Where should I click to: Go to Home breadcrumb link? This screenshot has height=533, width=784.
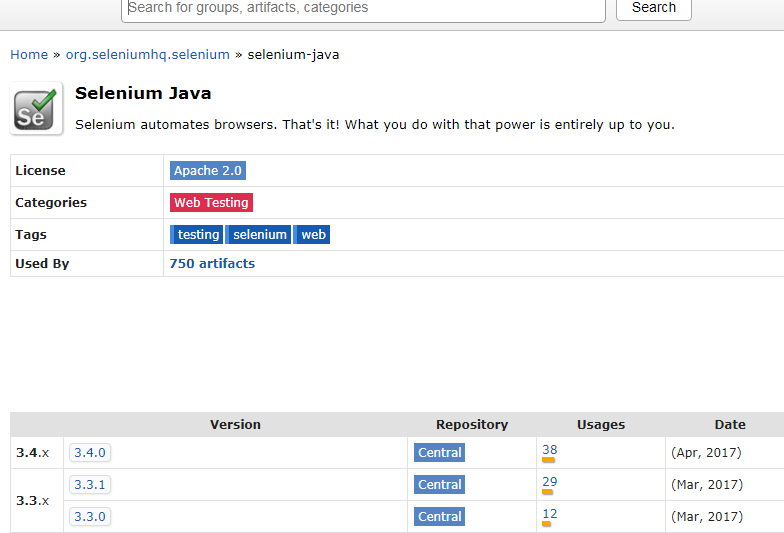[29, 54]
